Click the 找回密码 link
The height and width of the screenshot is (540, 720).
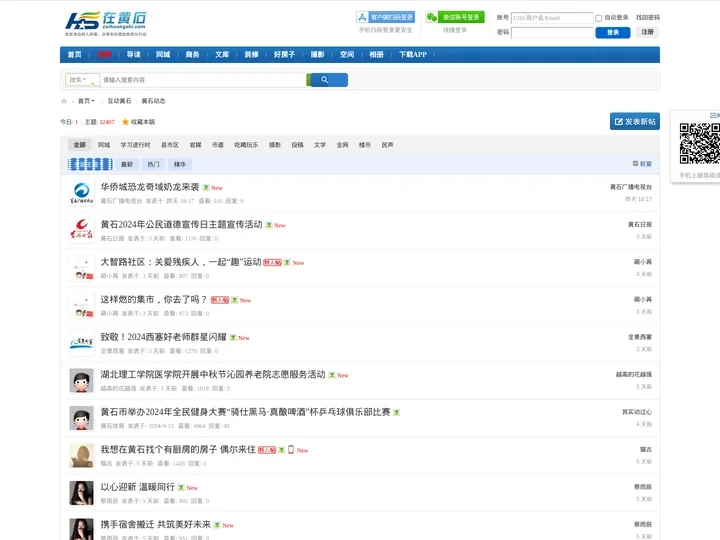647,17
